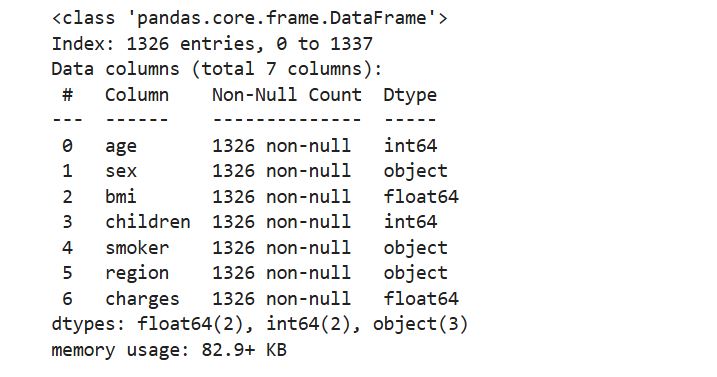Click the 'Column' header text
The image size is (717, 377).
(x=137, y=95)
